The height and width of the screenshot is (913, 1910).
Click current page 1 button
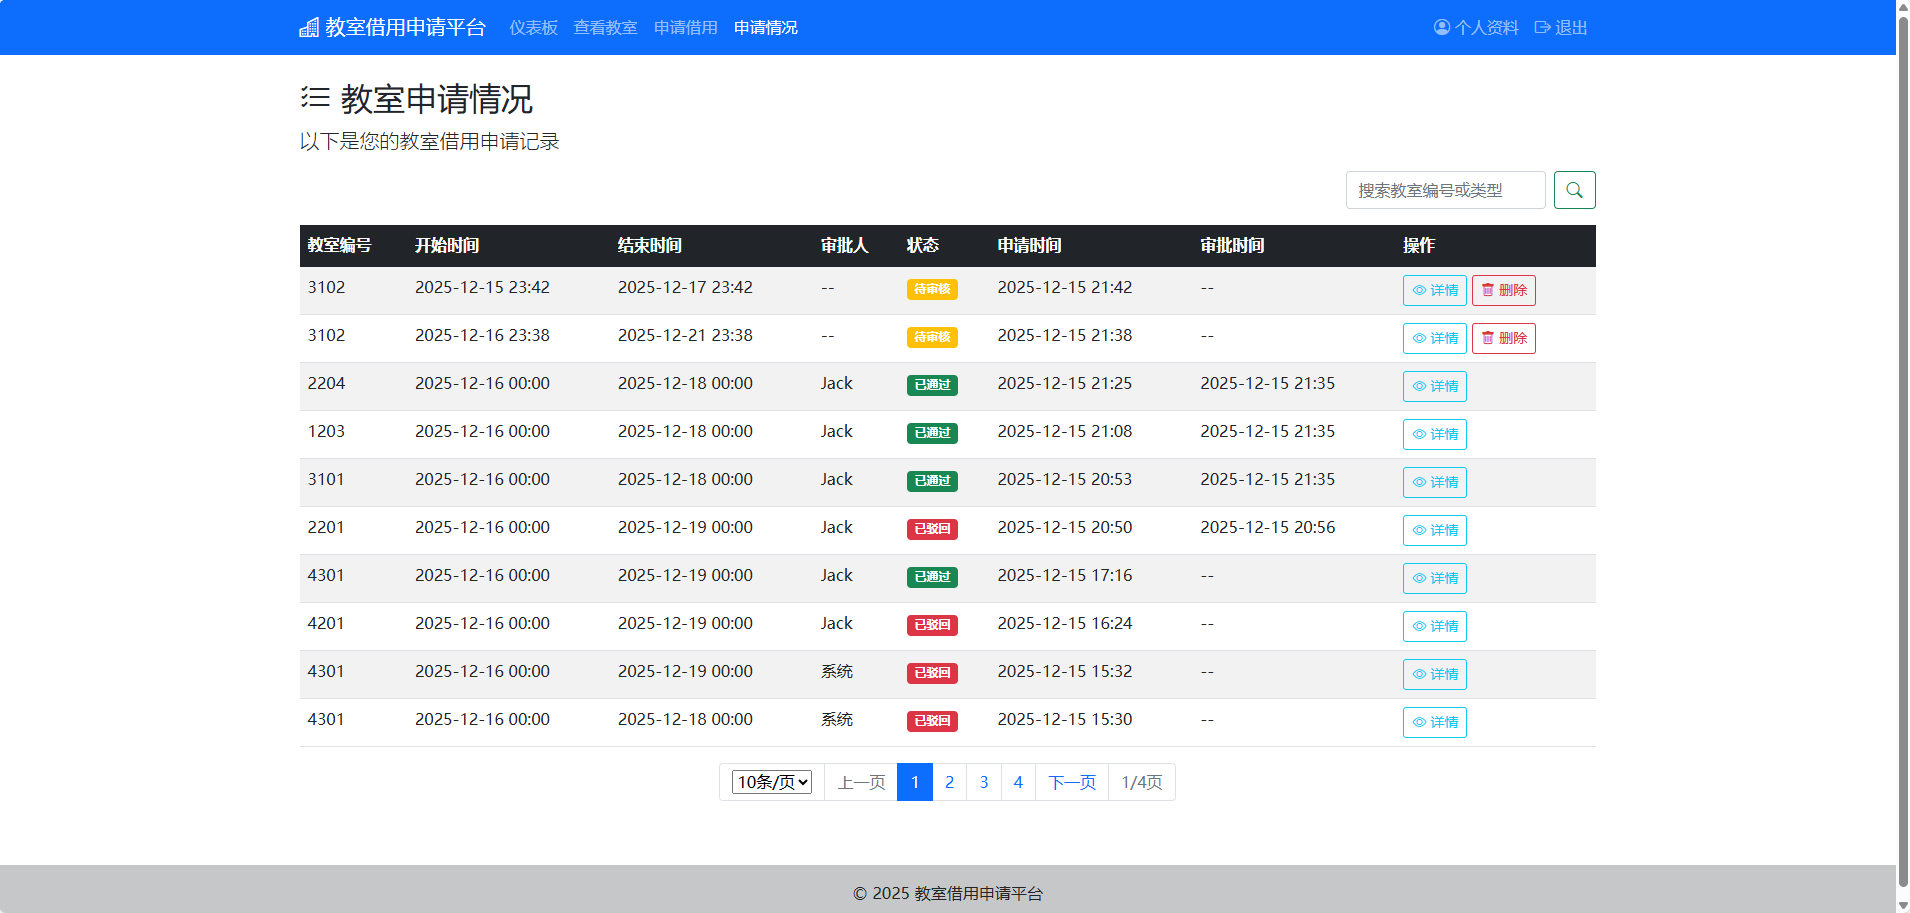(x=915, y=782)
